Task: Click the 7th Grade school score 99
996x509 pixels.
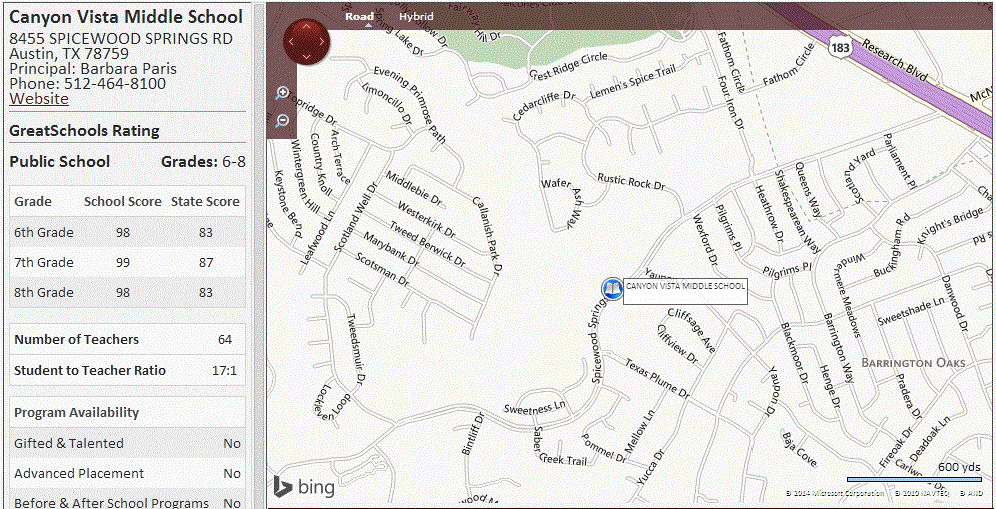Action: coord(123,262)
